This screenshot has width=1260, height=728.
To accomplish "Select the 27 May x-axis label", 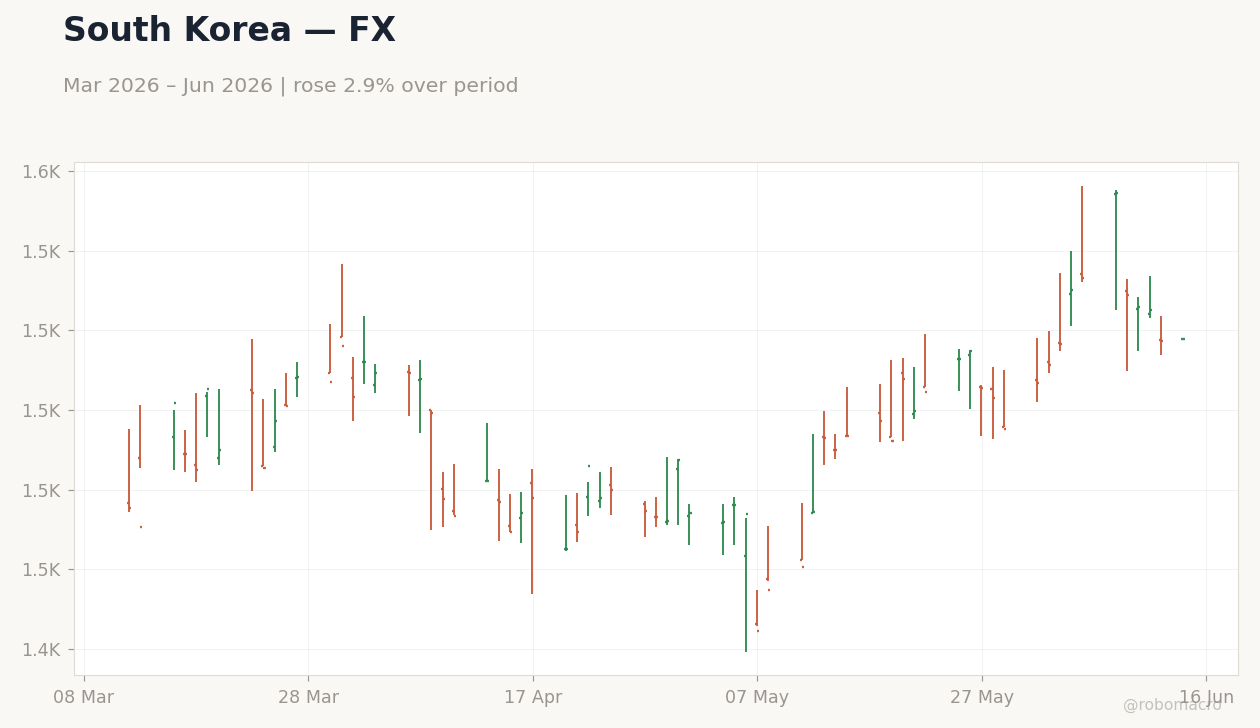I will [982, 698].
